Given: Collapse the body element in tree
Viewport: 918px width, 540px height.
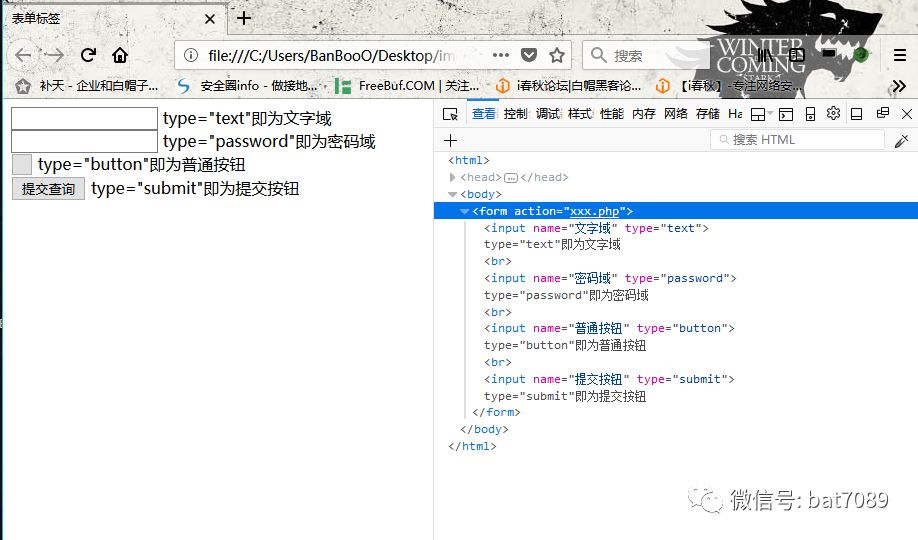Looking at the screenshot, I should (452, 194).
